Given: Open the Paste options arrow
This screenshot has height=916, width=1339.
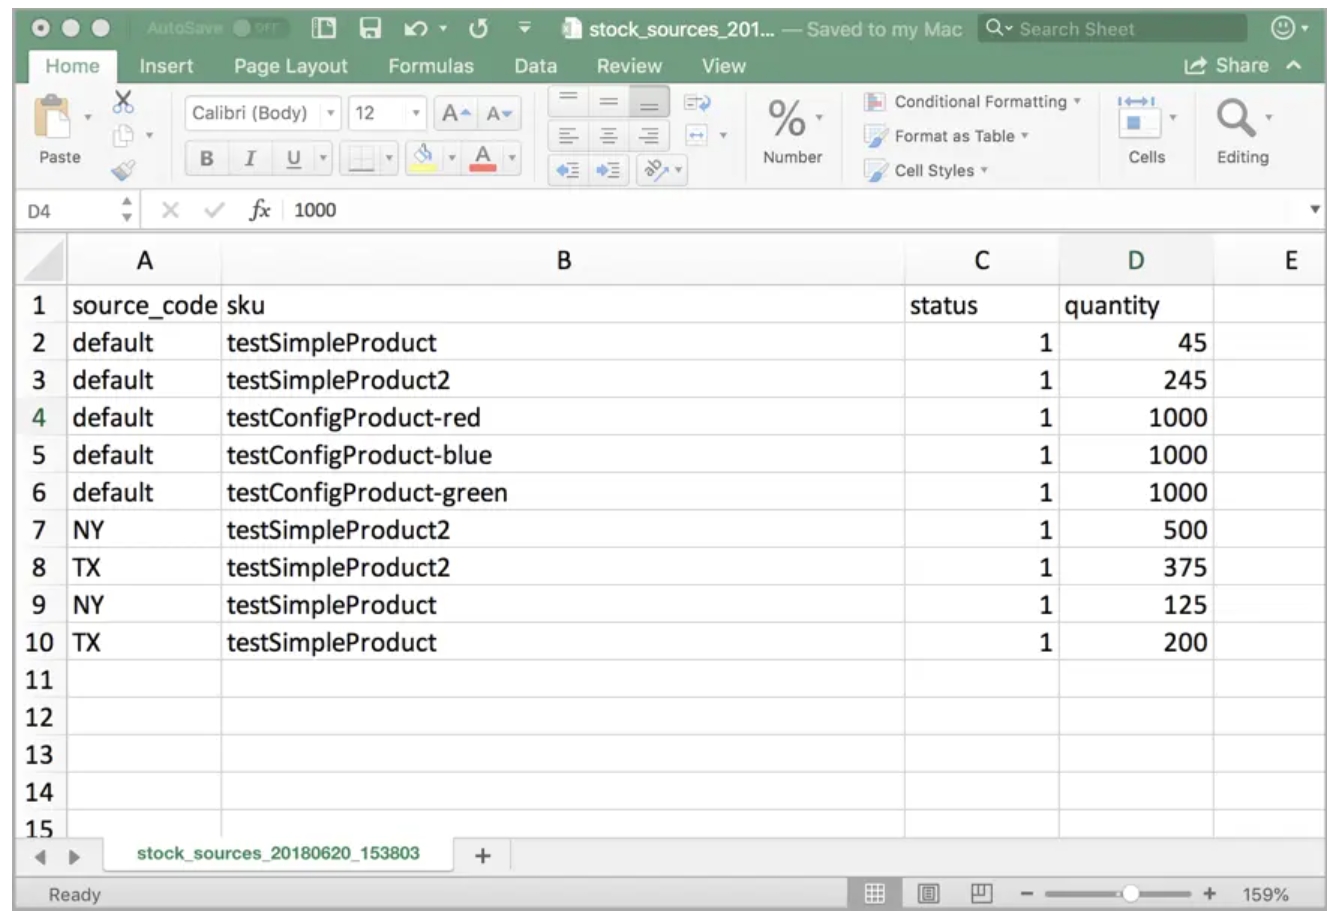Looking at the screenshot, I should [88, 118].
